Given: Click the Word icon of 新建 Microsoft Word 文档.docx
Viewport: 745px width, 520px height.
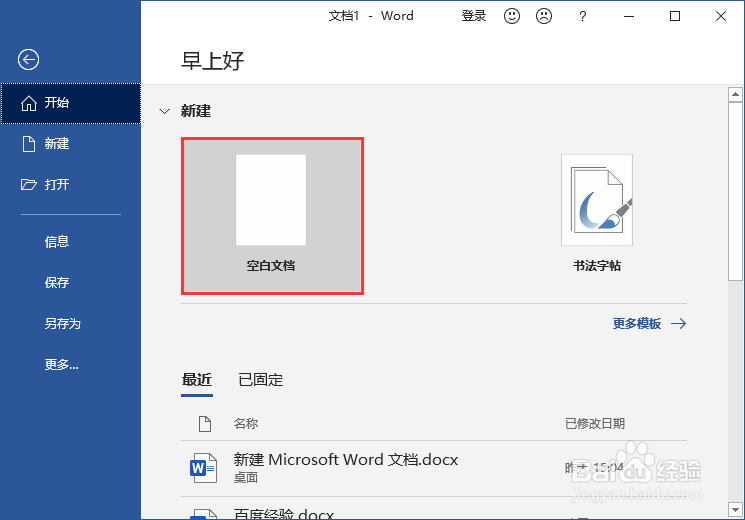Looking at the screenshot, I should (x=203, y=468).
